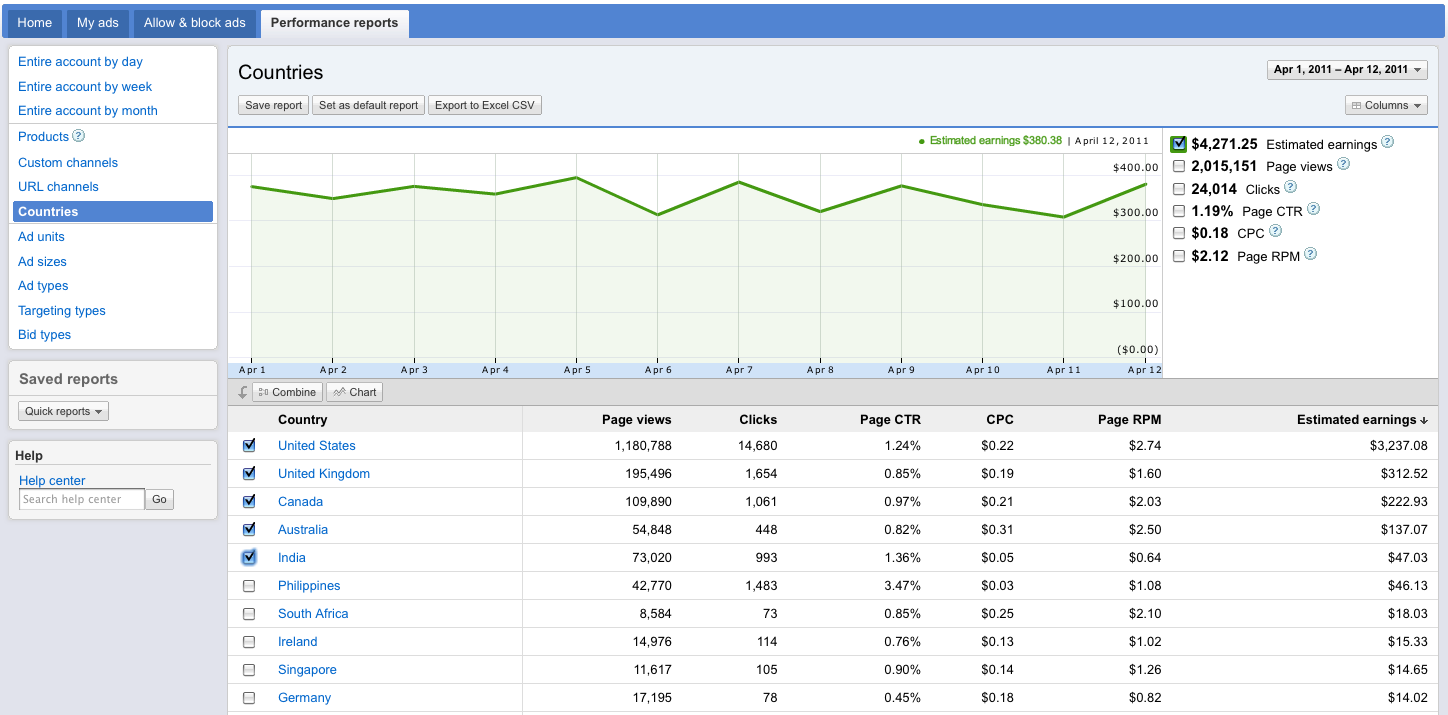Check the Philippines row checkbox

pyautogui.click(x=249, y=586)
